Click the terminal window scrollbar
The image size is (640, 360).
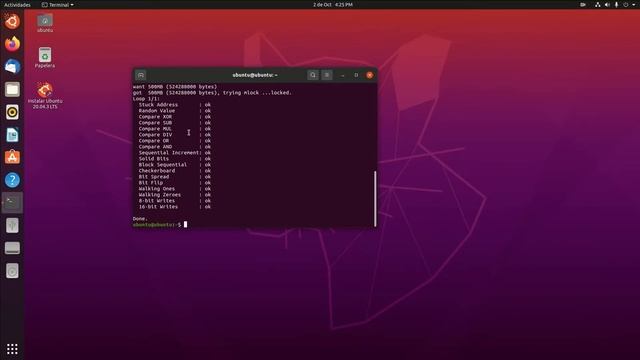[x=375, y=198]
